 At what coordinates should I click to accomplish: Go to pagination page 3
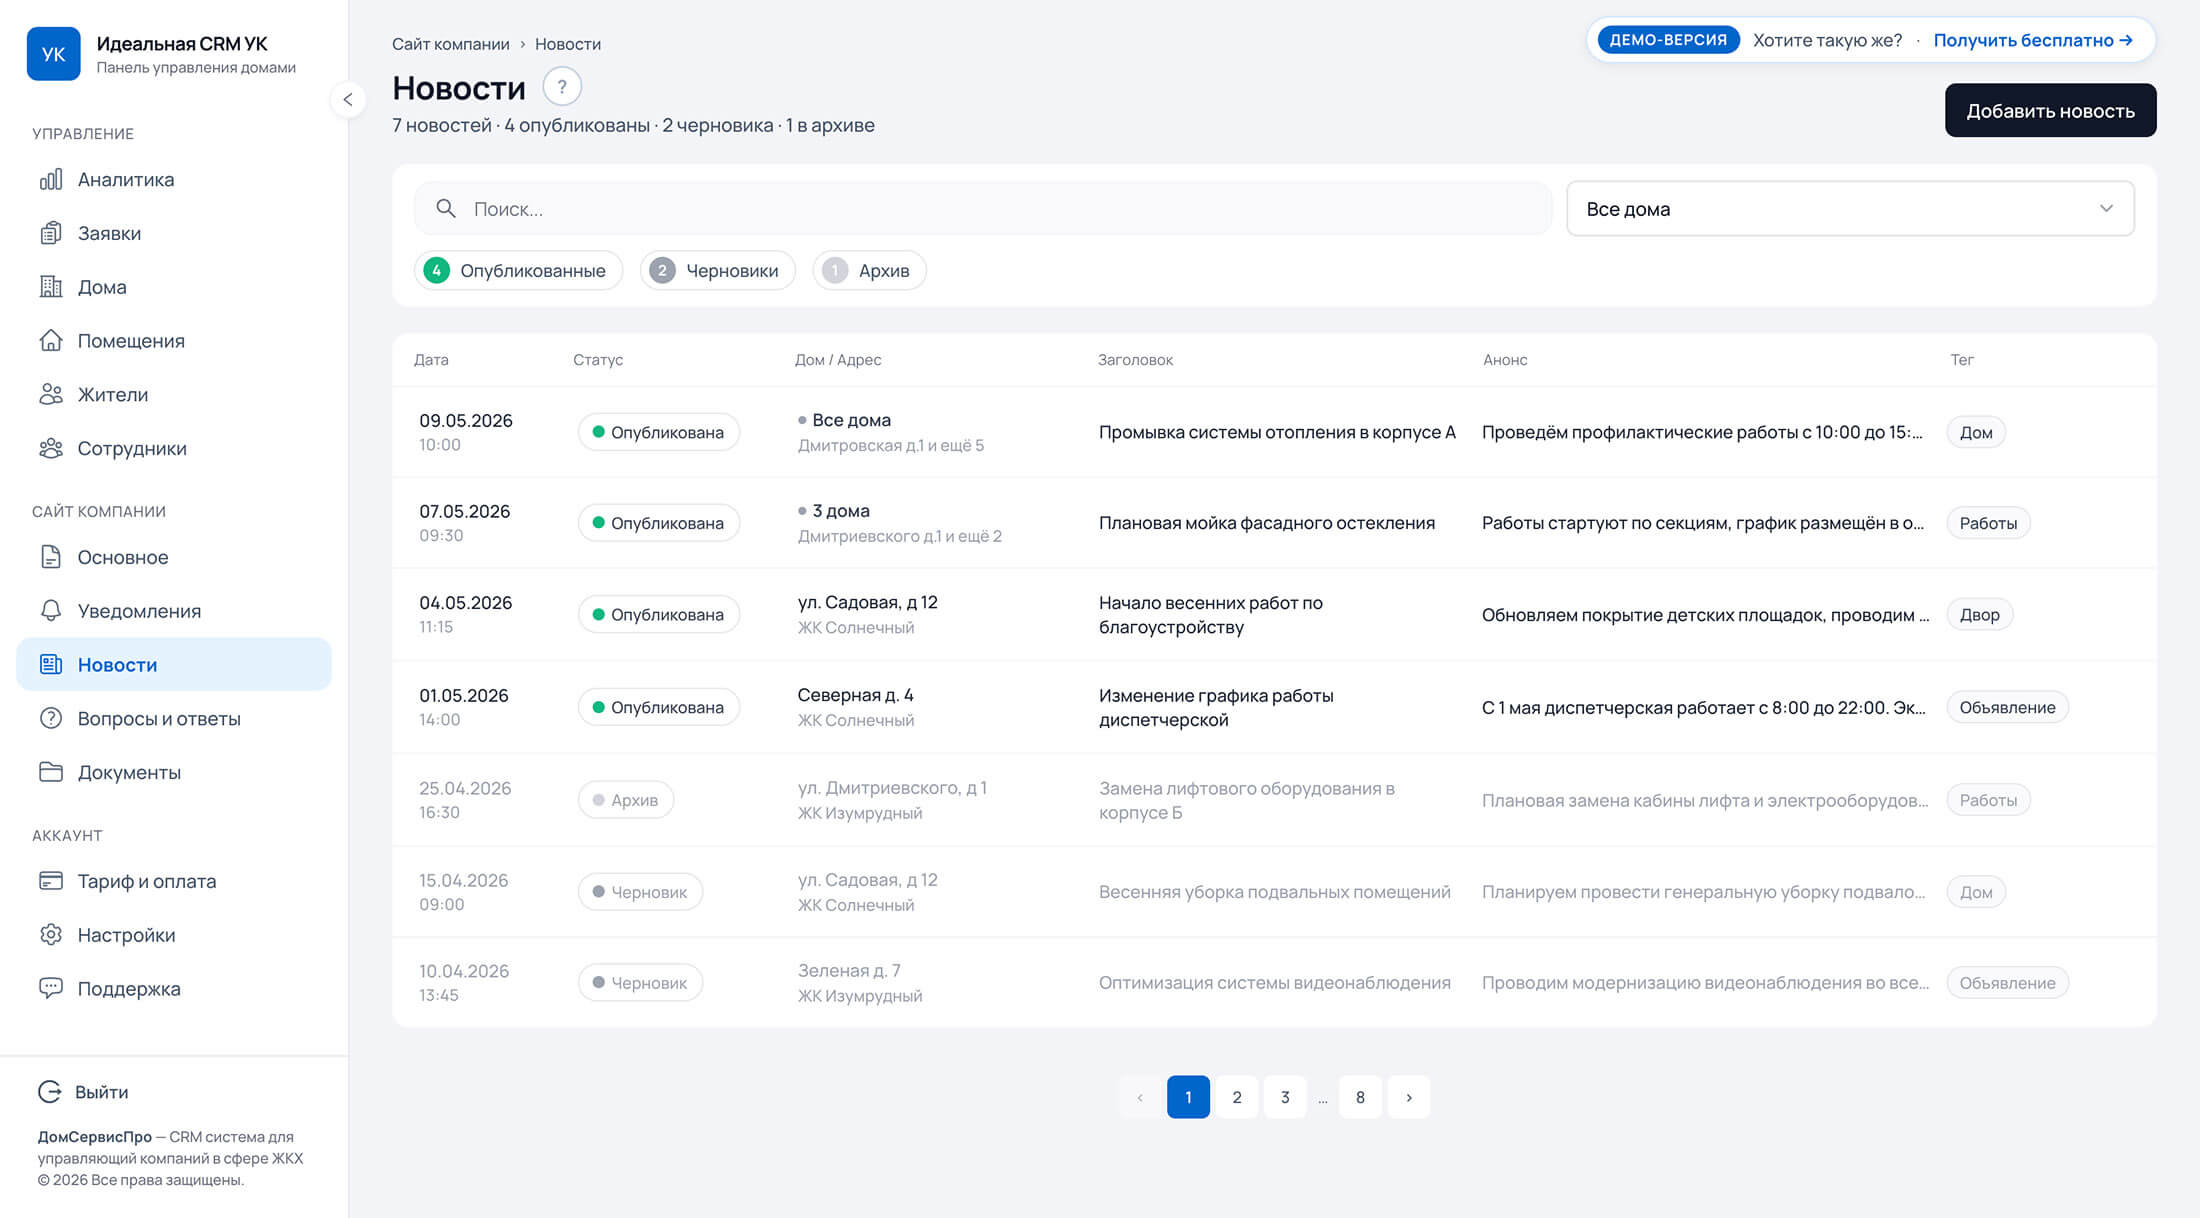[1285, 1097]
